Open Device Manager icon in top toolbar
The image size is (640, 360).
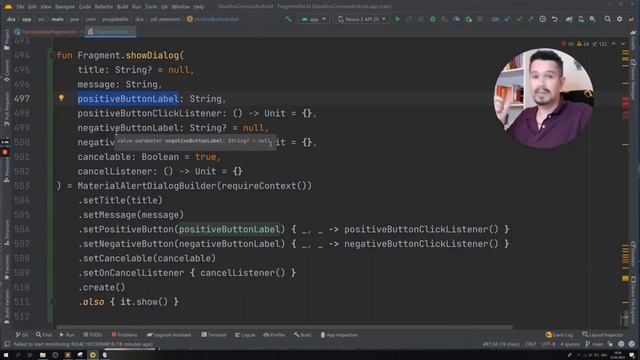coord(581,19)
